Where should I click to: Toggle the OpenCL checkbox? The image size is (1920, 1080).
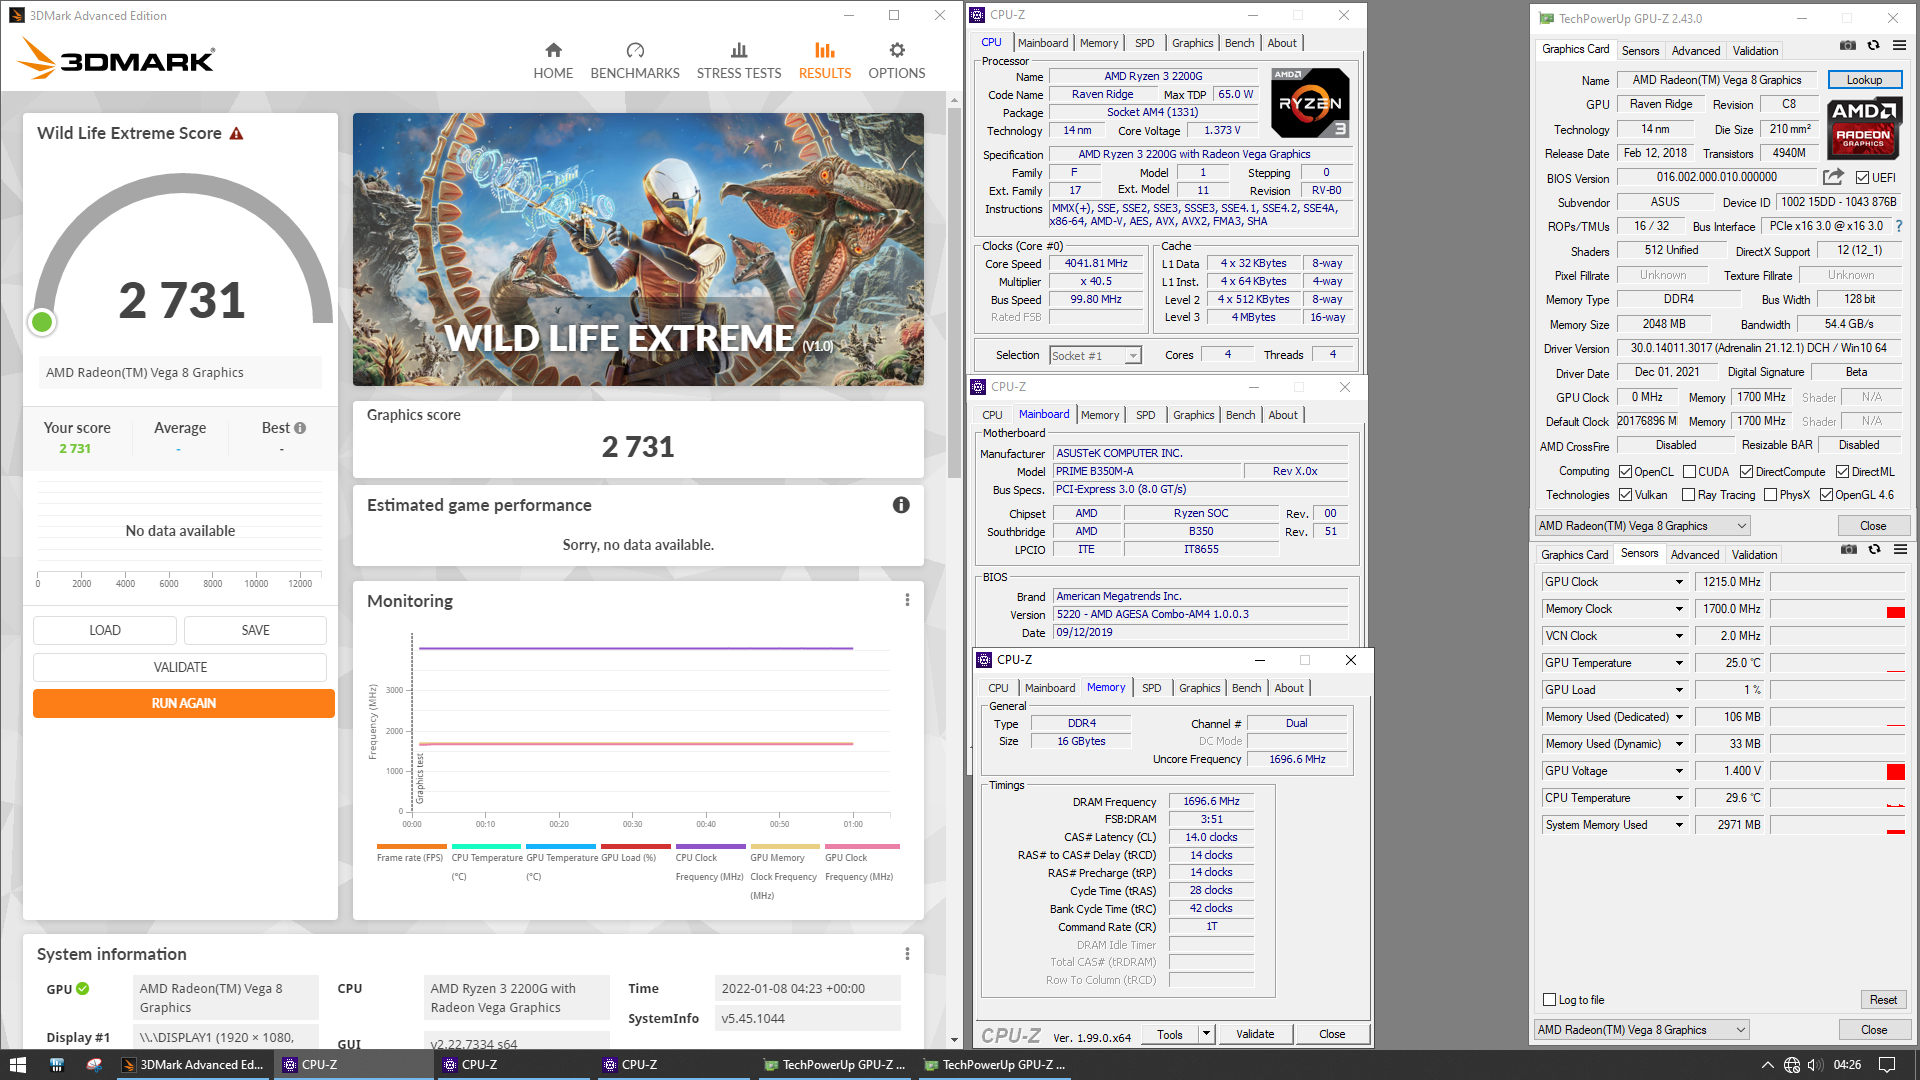pyautogui.click(x=1626, y=472)
